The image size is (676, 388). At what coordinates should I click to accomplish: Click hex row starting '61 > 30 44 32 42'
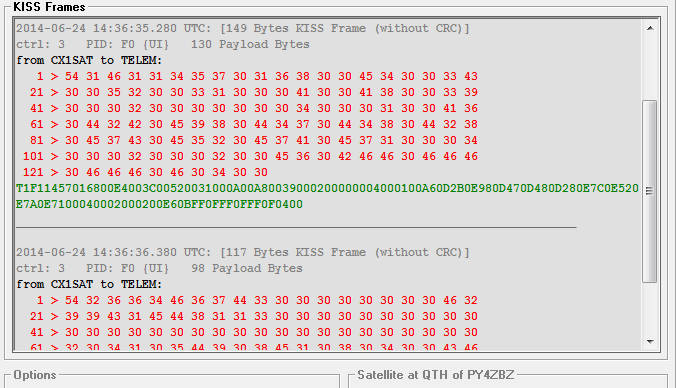pos(254,124)
